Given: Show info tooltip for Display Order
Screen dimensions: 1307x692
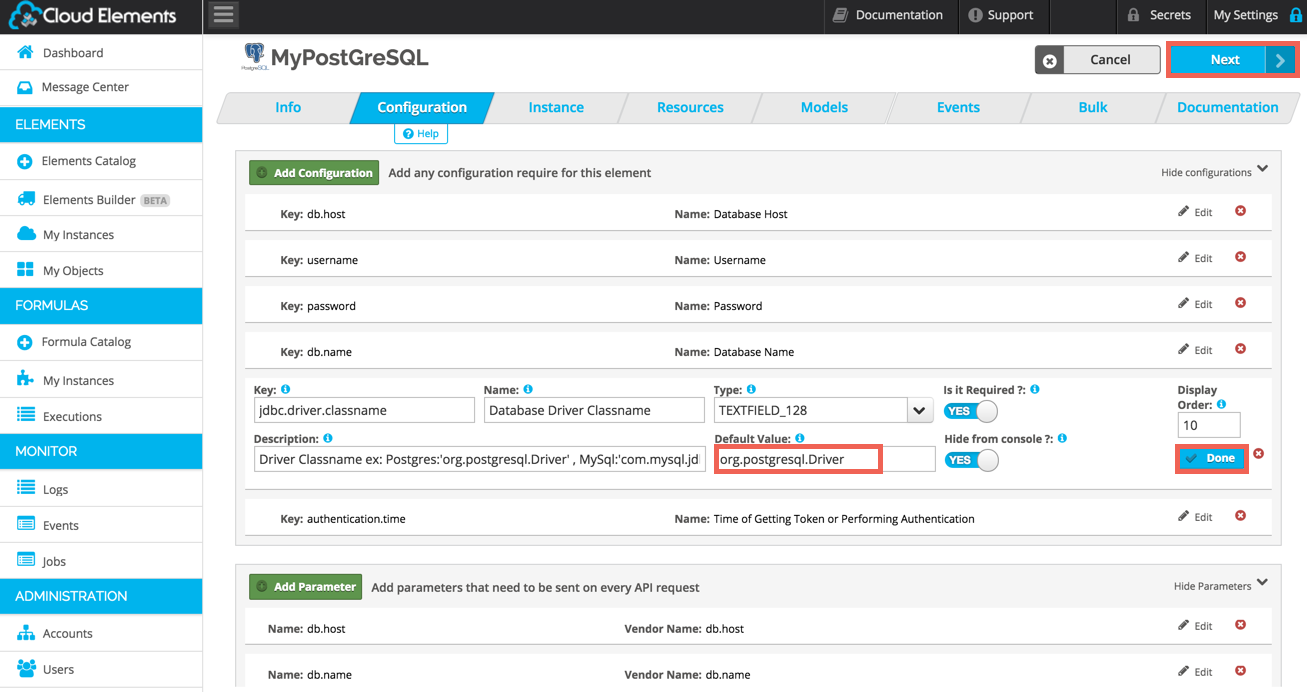Looking at the screenshot, I should point(1222,405).
